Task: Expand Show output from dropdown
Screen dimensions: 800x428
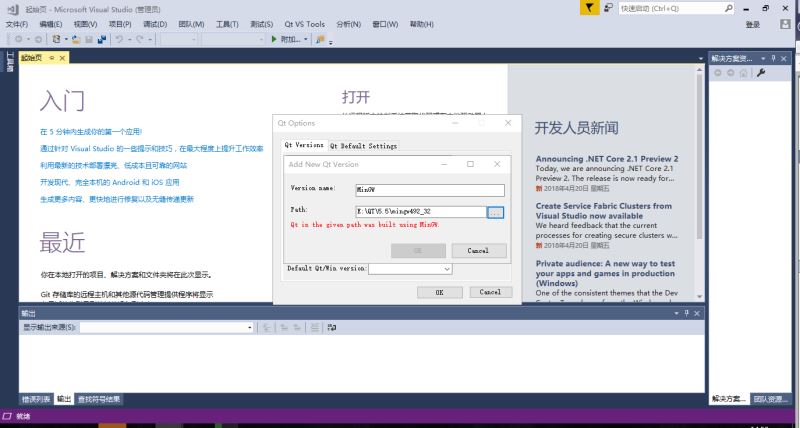Action: click(x=249, y=328)
